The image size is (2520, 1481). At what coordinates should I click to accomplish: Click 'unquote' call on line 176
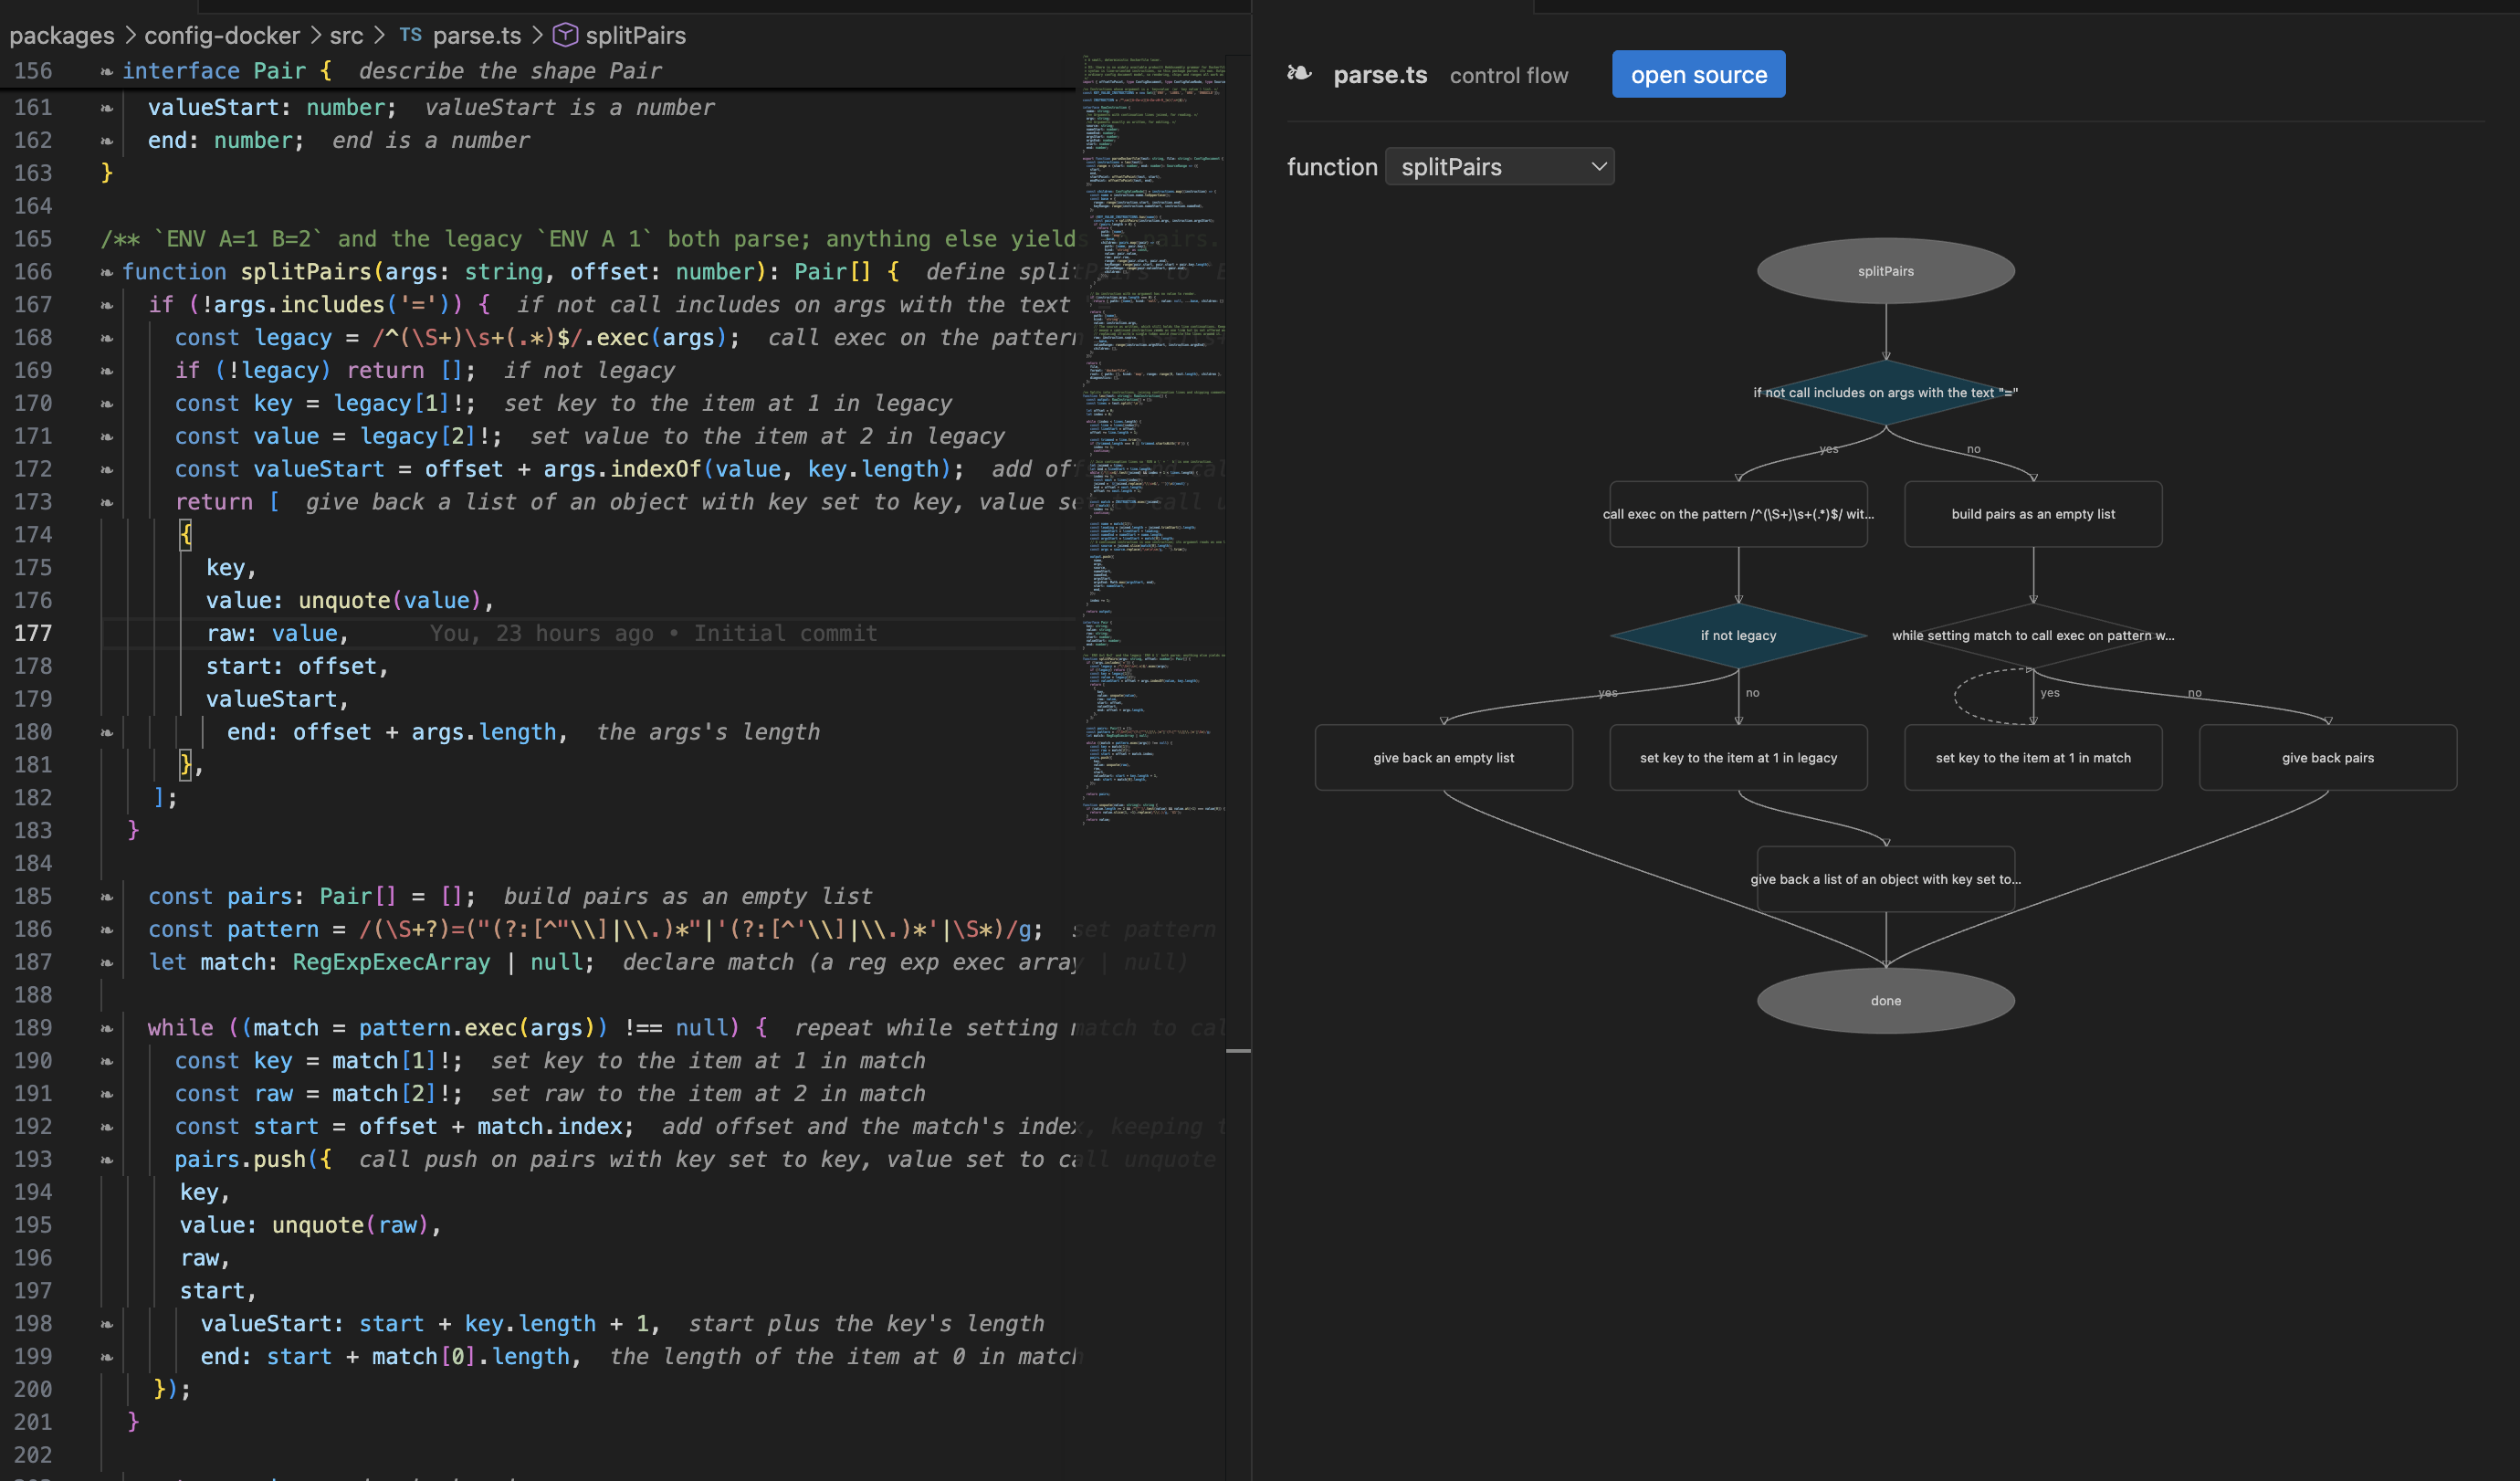[x=344, y=601]
